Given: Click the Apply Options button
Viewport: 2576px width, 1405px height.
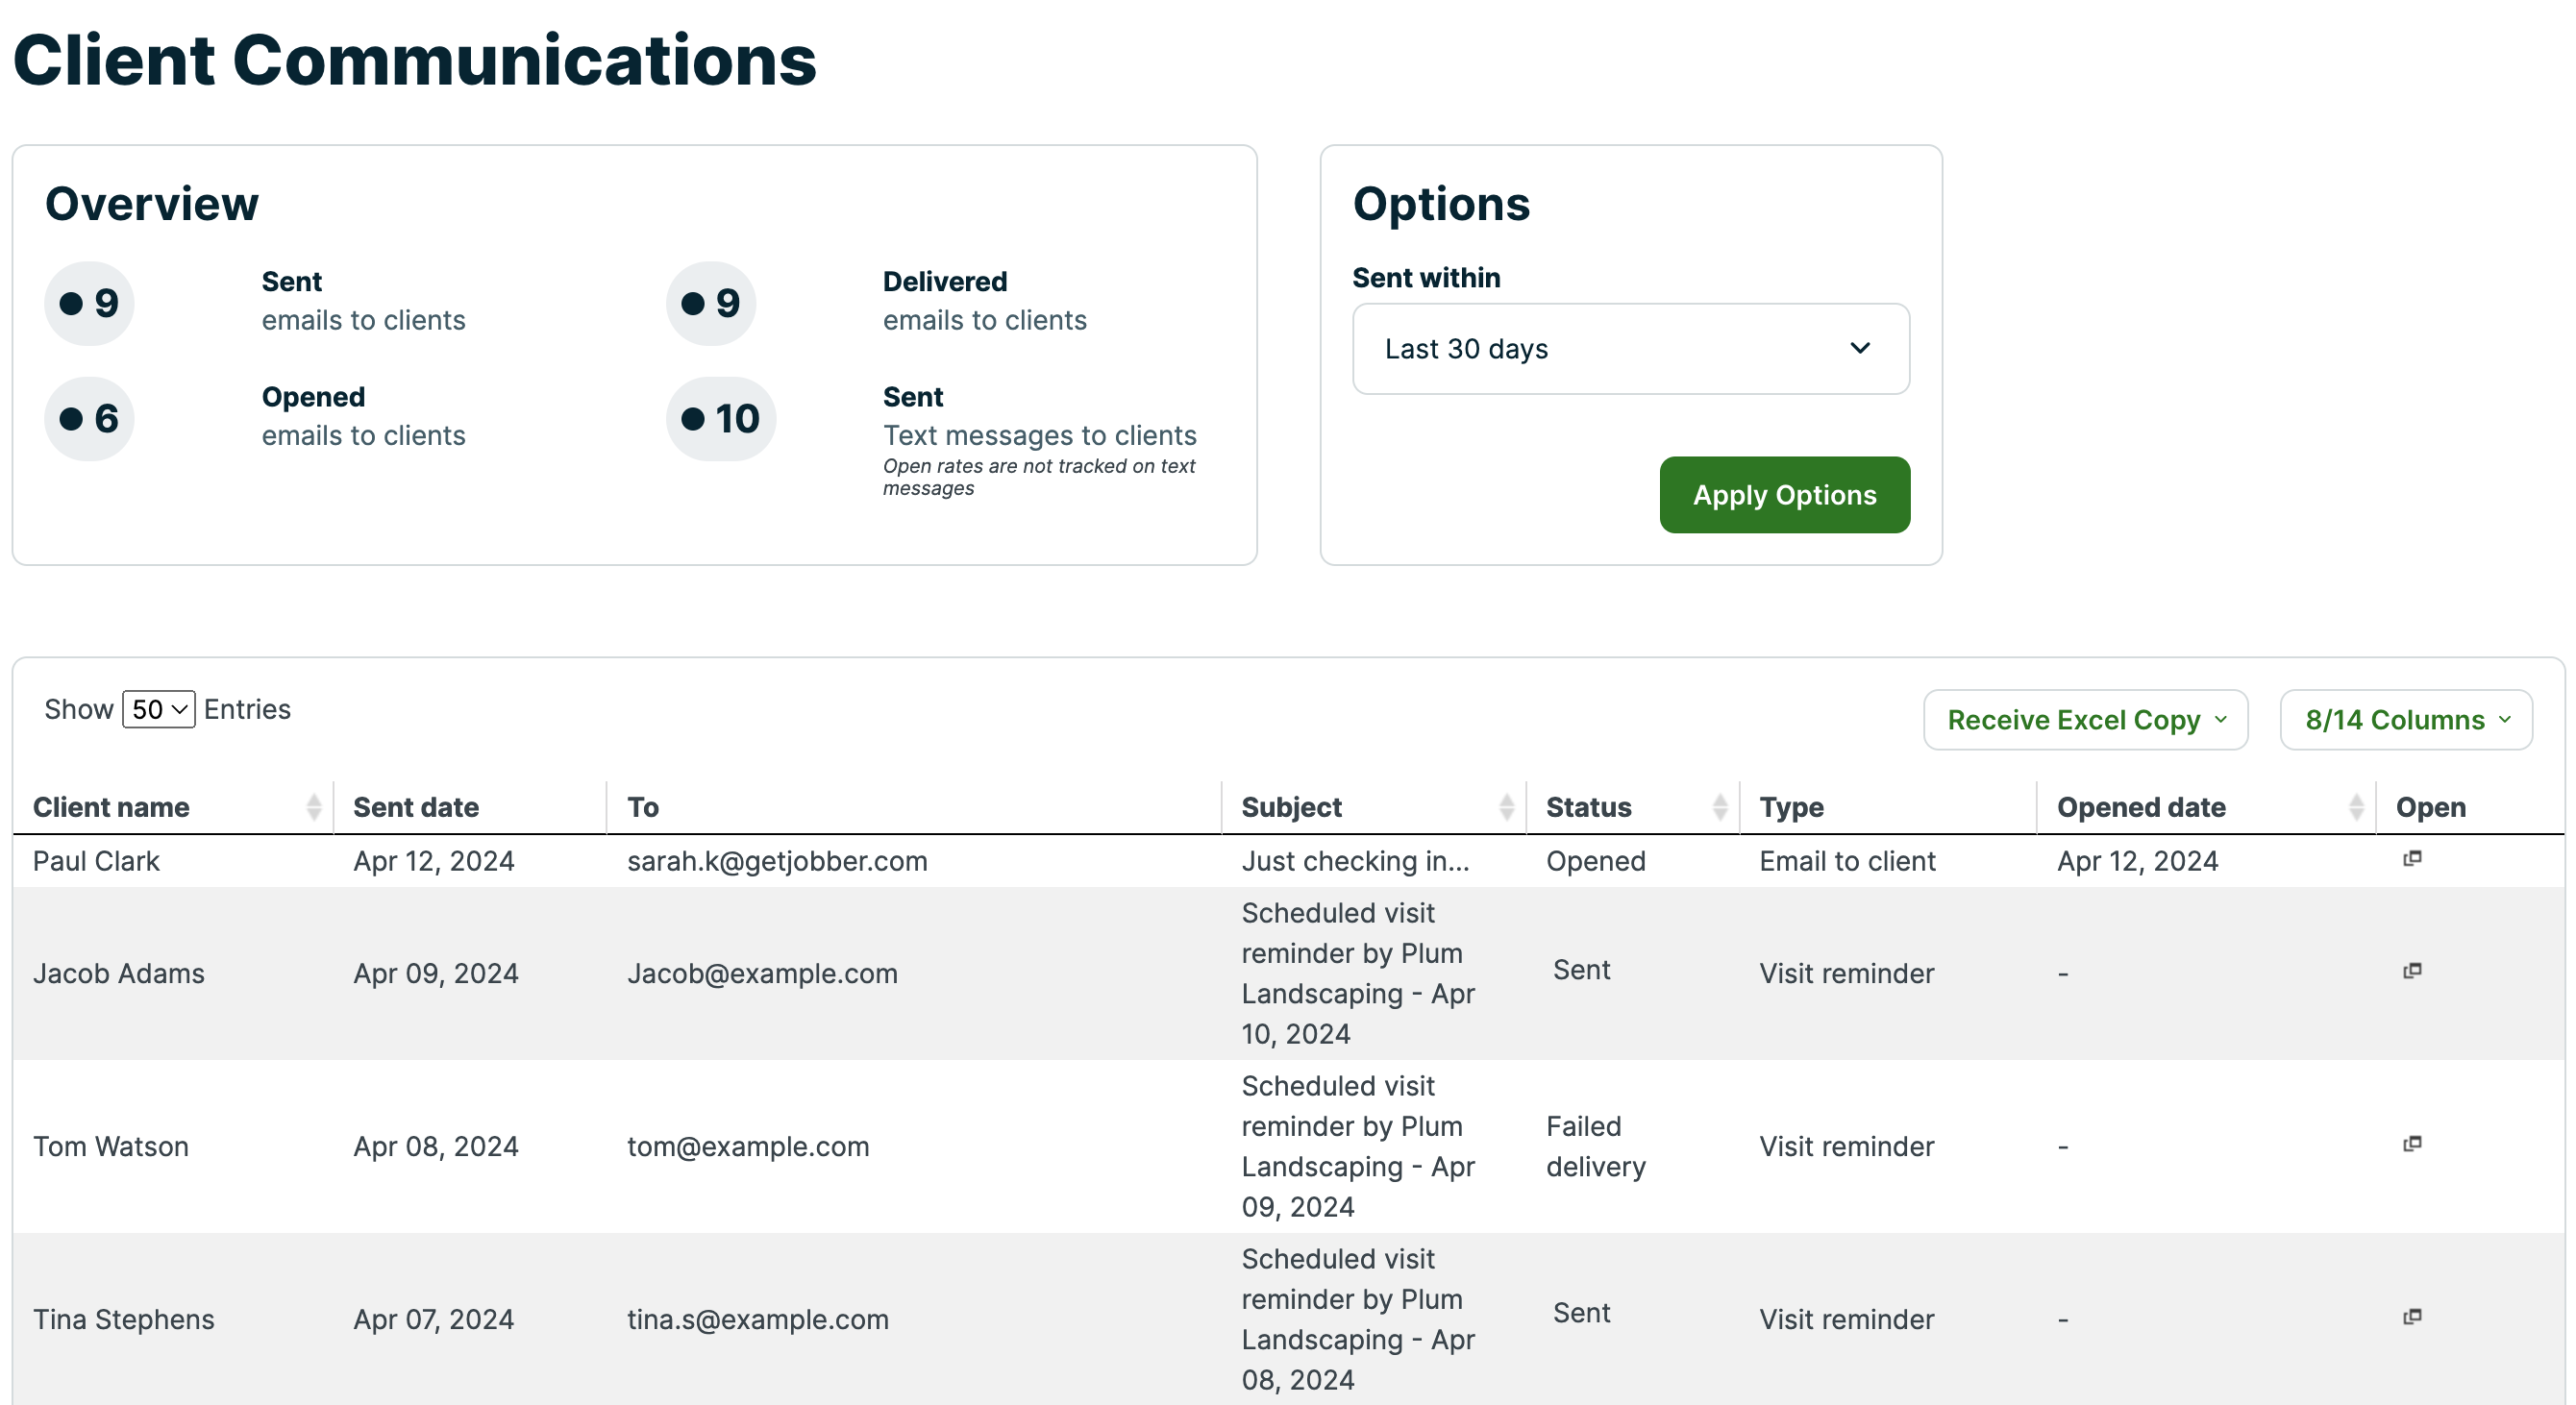Looking at the screenshot, I should (x=1784, y=495).
